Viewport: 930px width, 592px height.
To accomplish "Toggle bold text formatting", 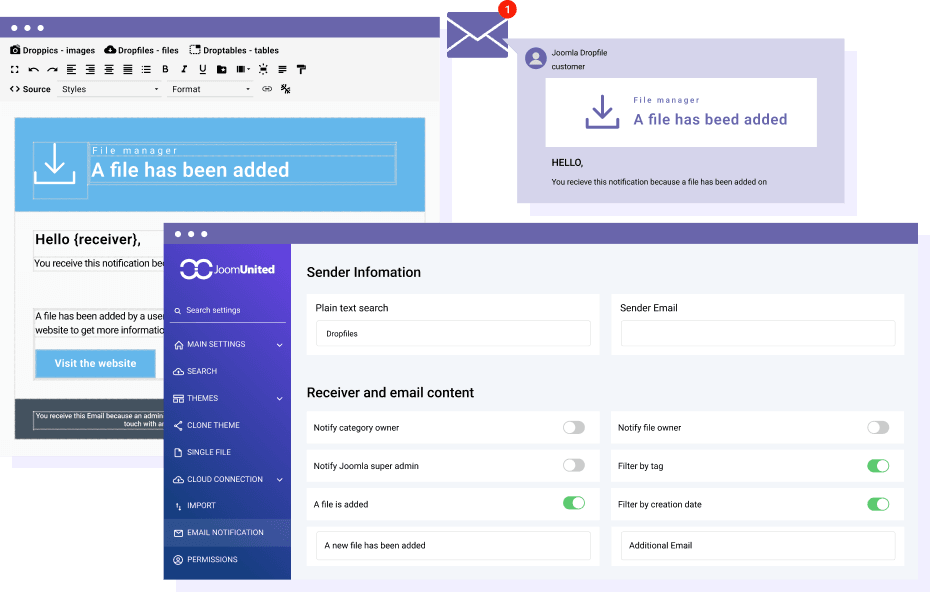I will tap(165, 70).
